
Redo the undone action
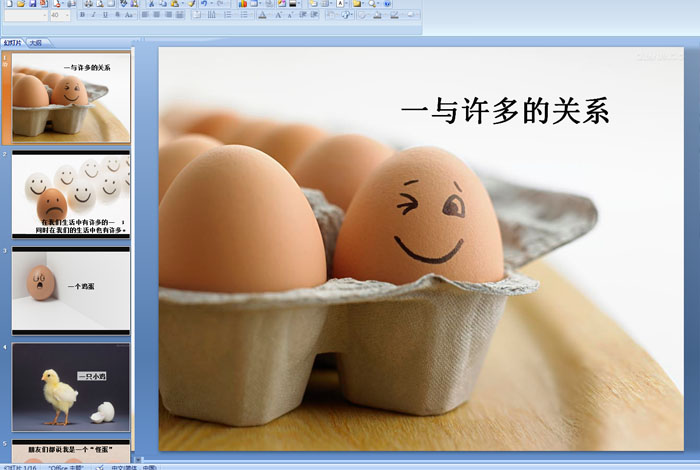click(x=220, y=4)
